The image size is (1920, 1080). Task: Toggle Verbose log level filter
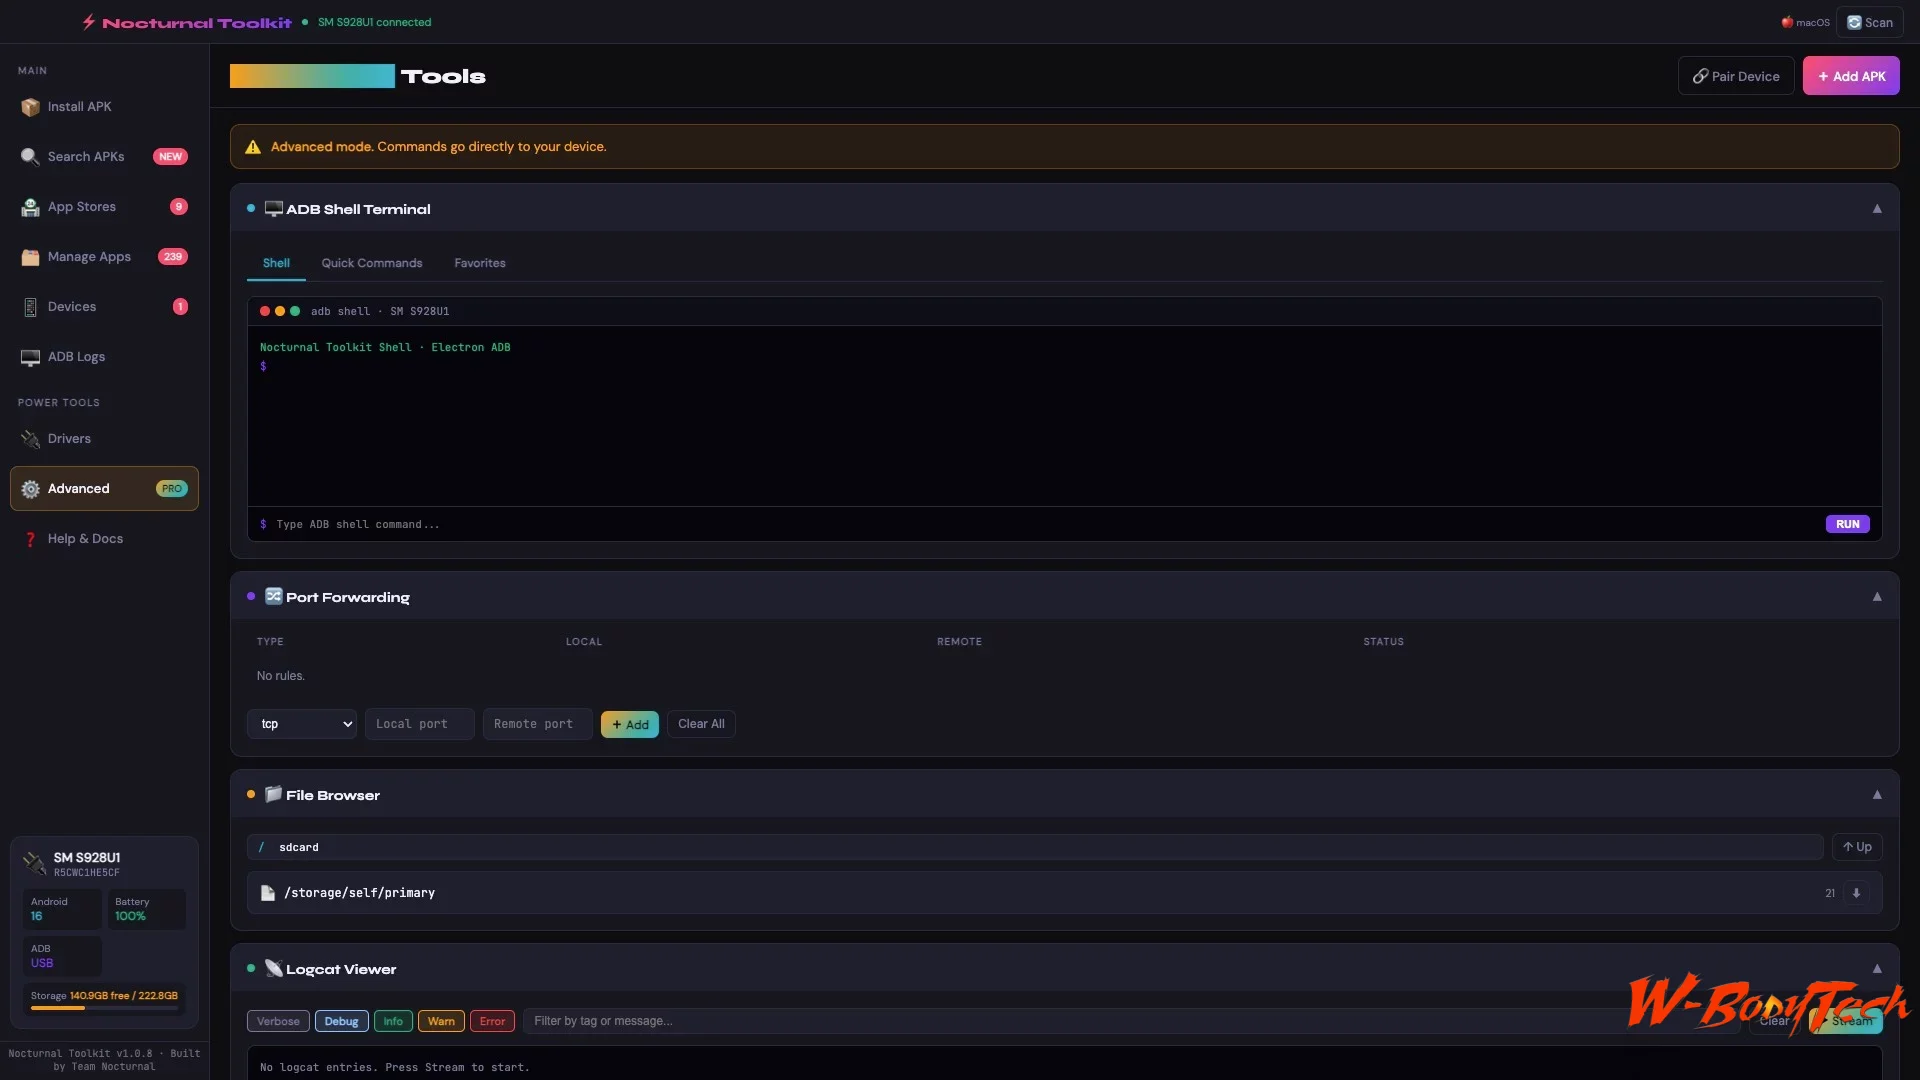pos(278,1021)
